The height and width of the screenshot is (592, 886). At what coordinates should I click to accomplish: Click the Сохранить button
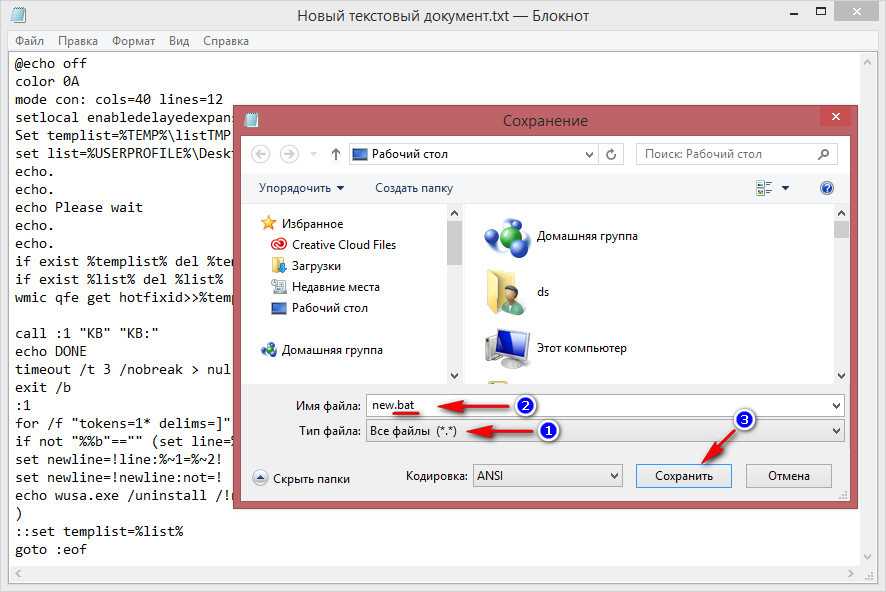[683, 476]
